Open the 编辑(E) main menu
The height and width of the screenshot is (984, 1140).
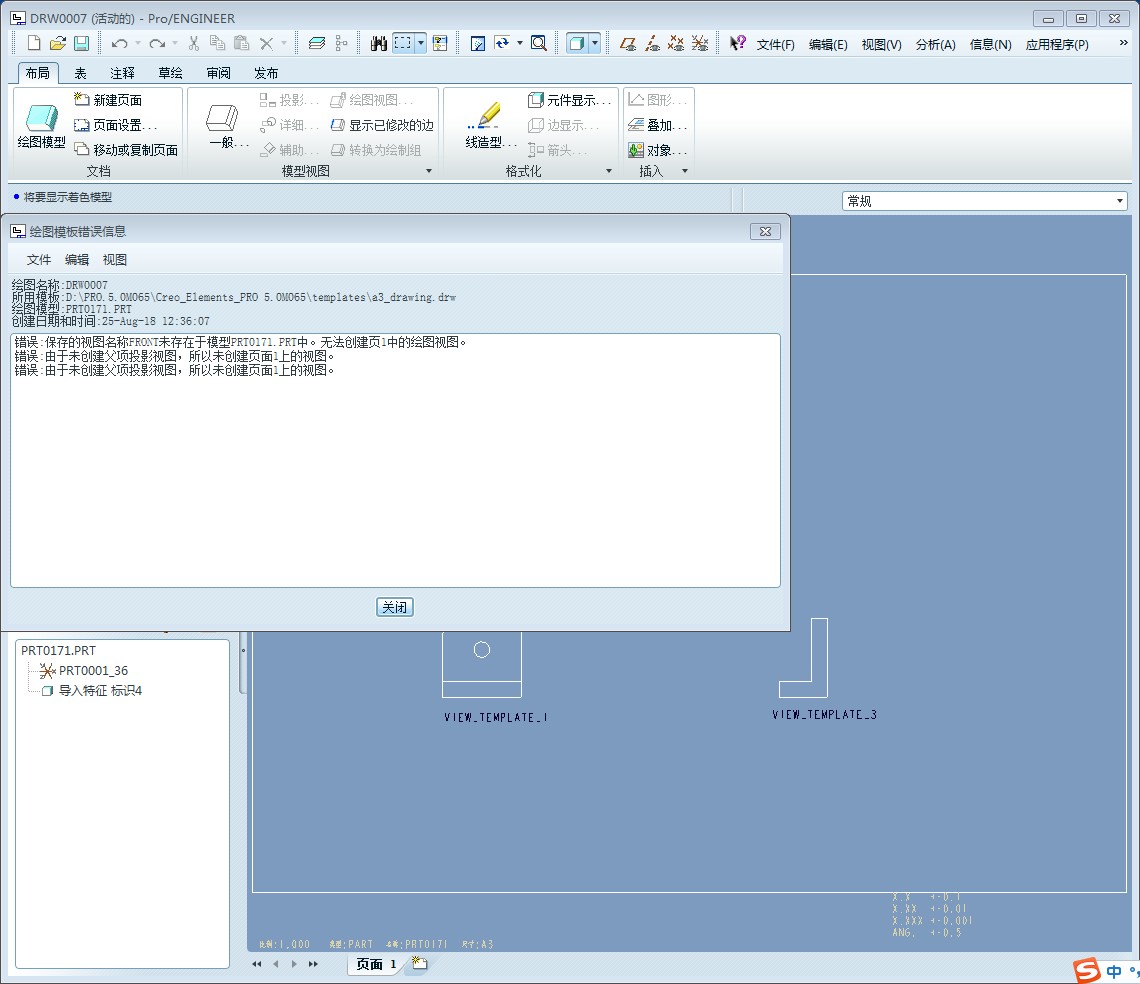[828, 44]
